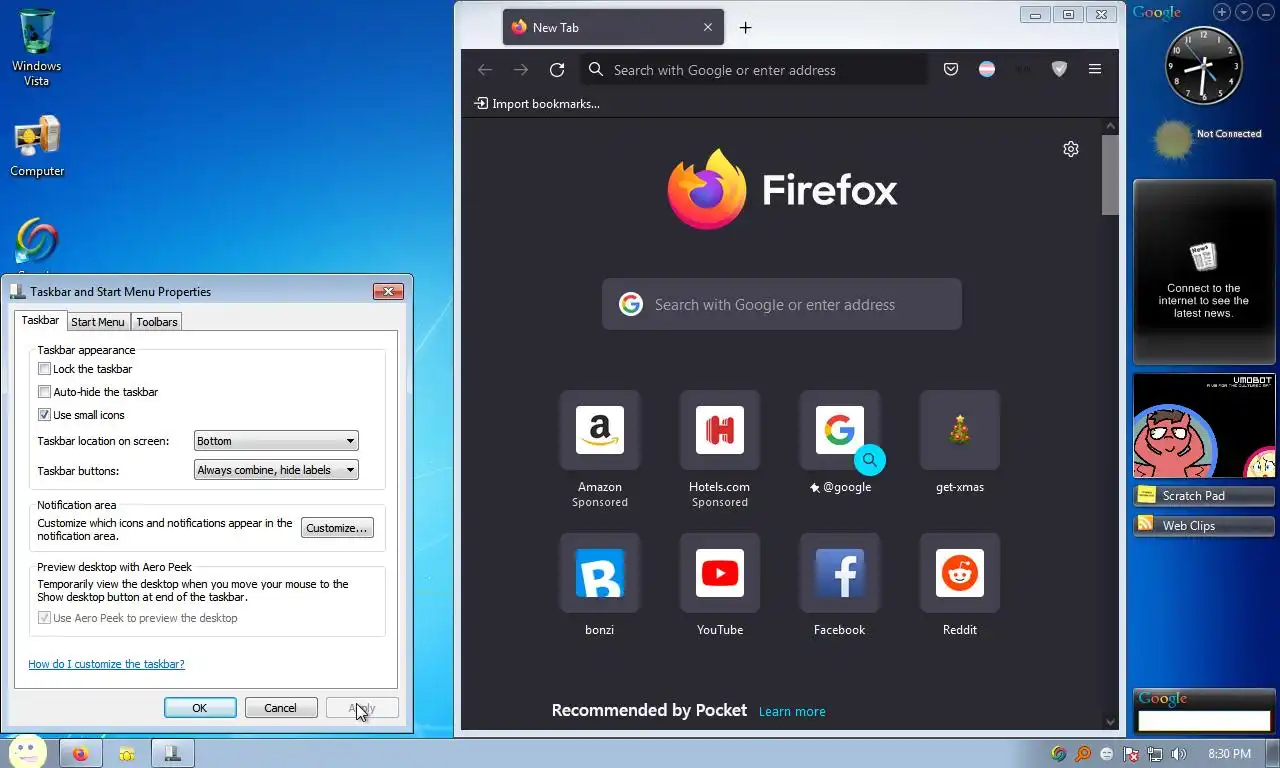Click the swirl app tray icon
The width and height of the screenshot is (1280, 768).
tap(1059, 754)
